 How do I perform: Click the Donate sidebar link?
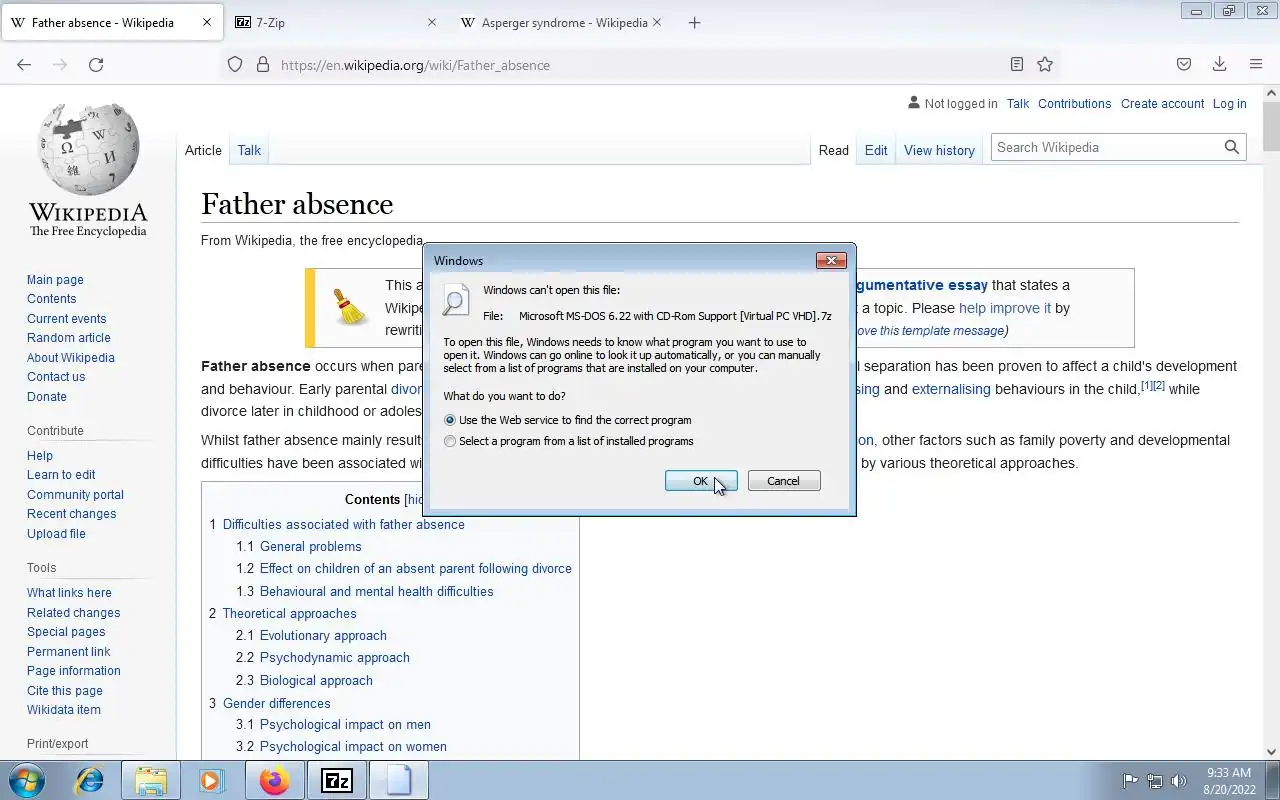pos(47,397)
